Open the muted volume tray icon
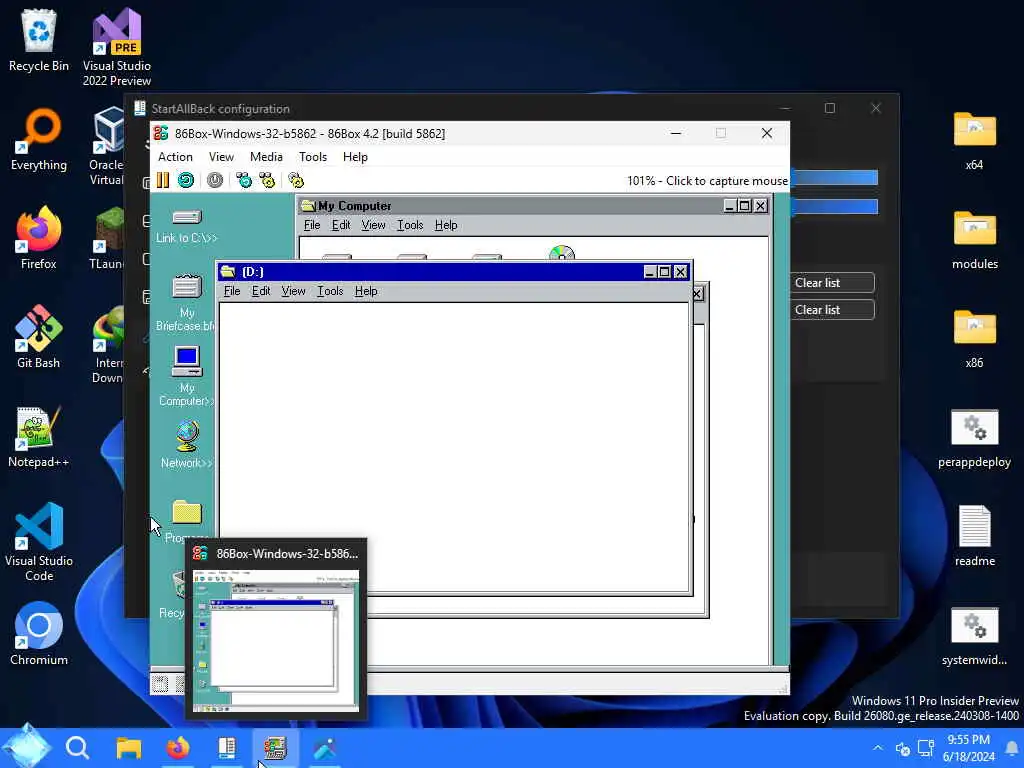The height and width of the screenshot is (768, 1024). pos(903,748)
